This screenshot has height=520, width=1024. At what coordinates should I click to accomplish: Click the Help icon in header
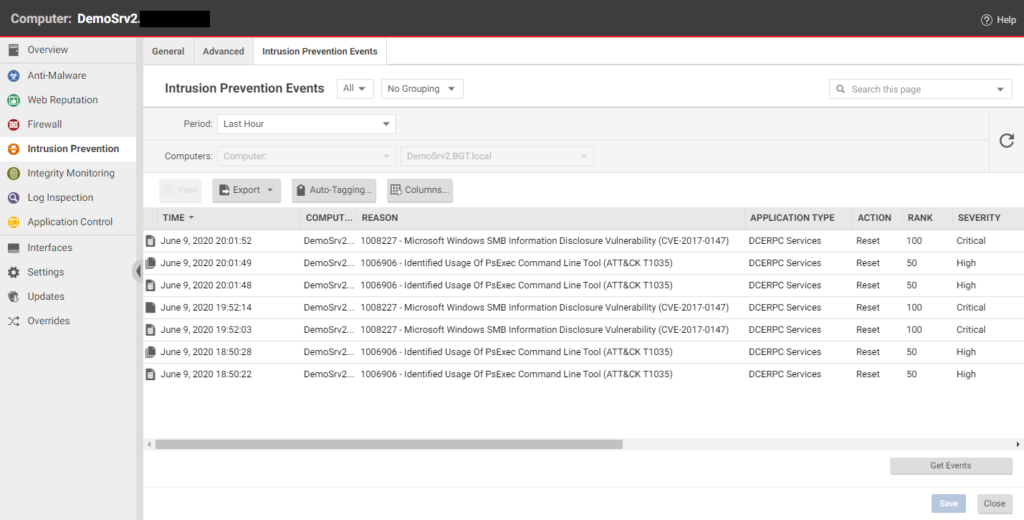(x=986, y=20)
